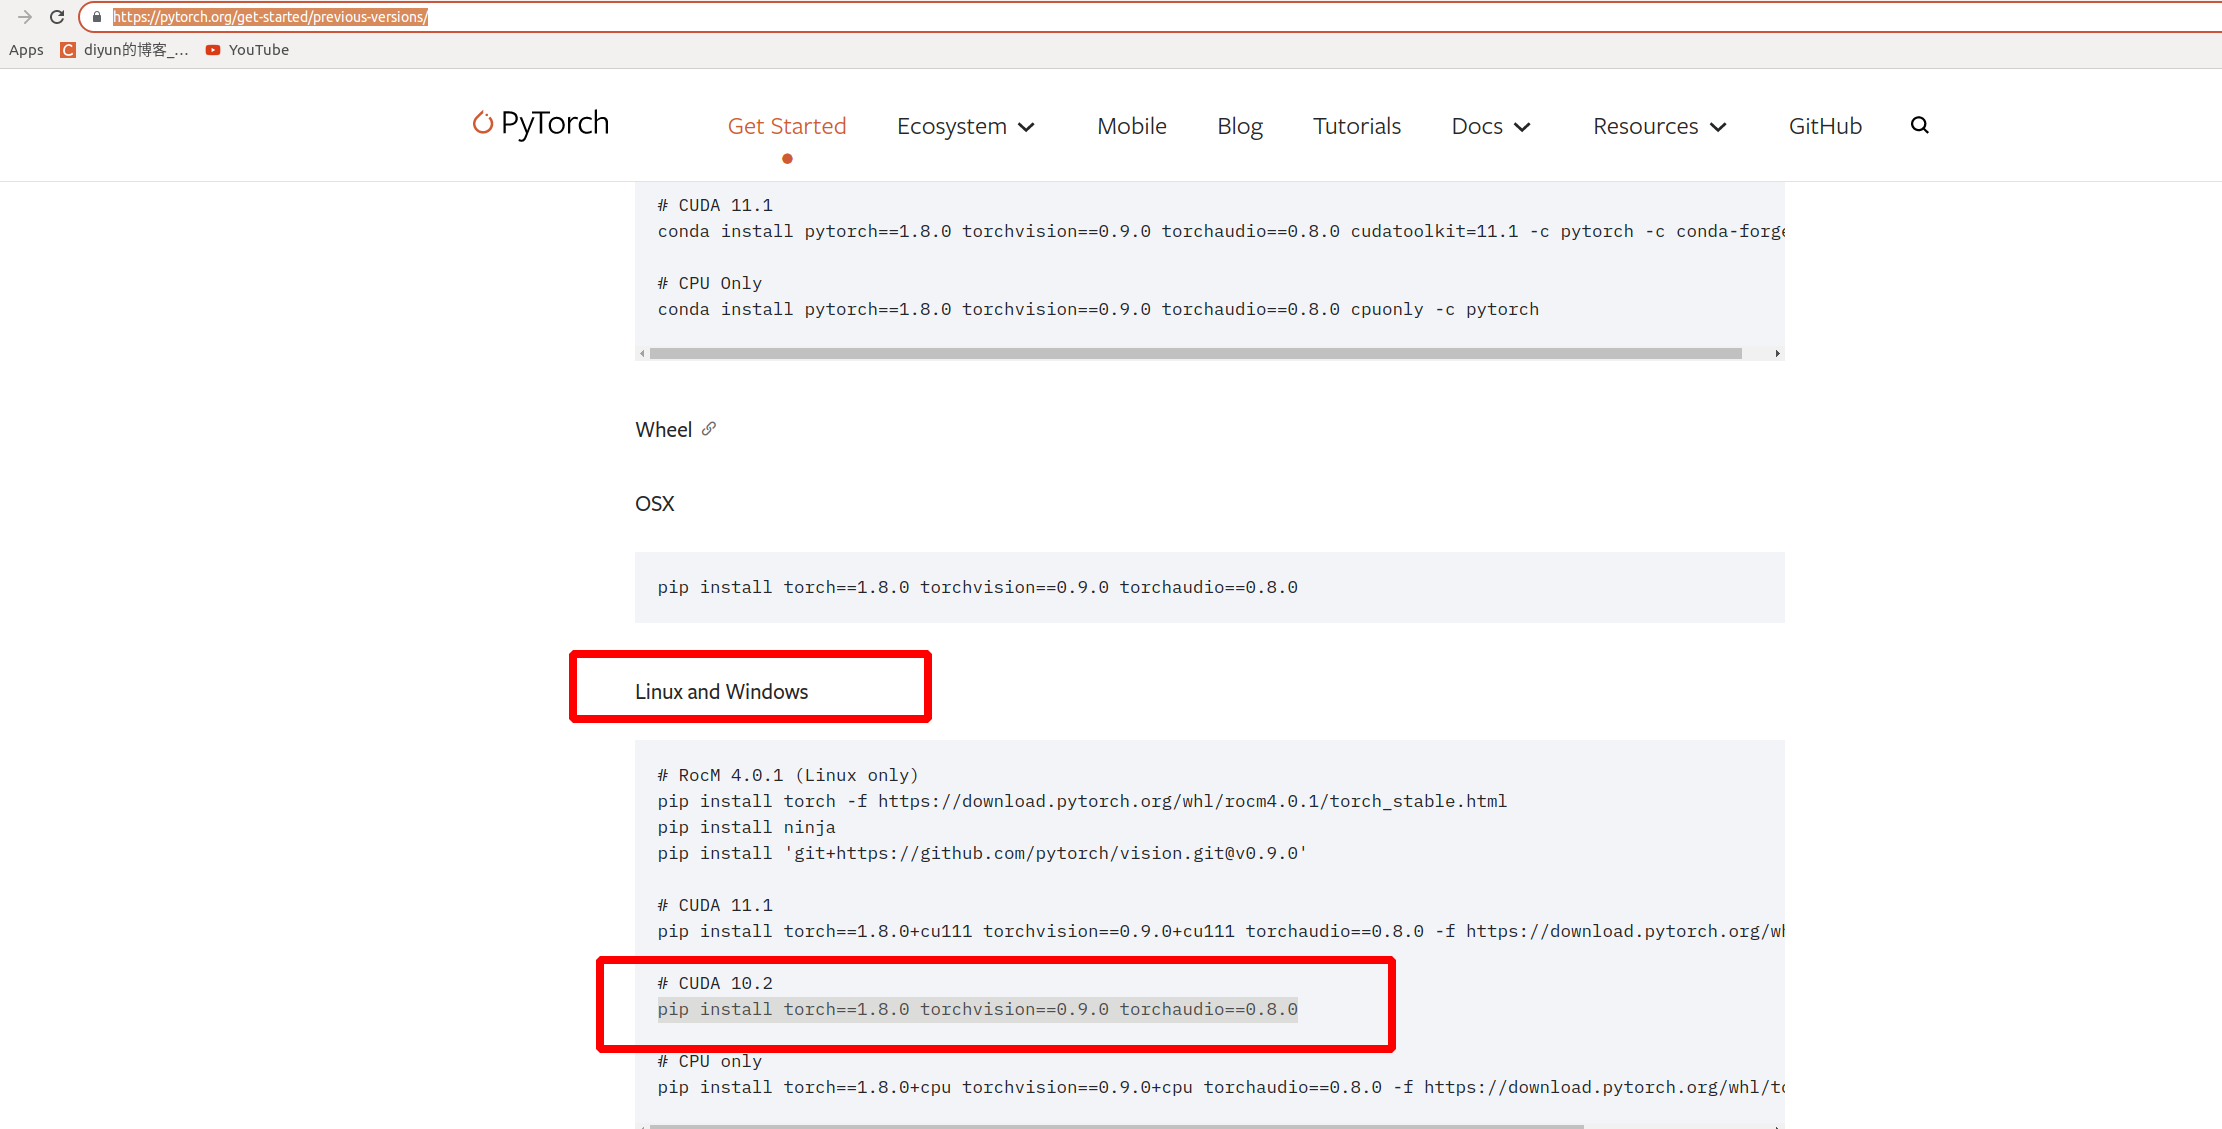Click the browser forward arrow

(25, 17)
